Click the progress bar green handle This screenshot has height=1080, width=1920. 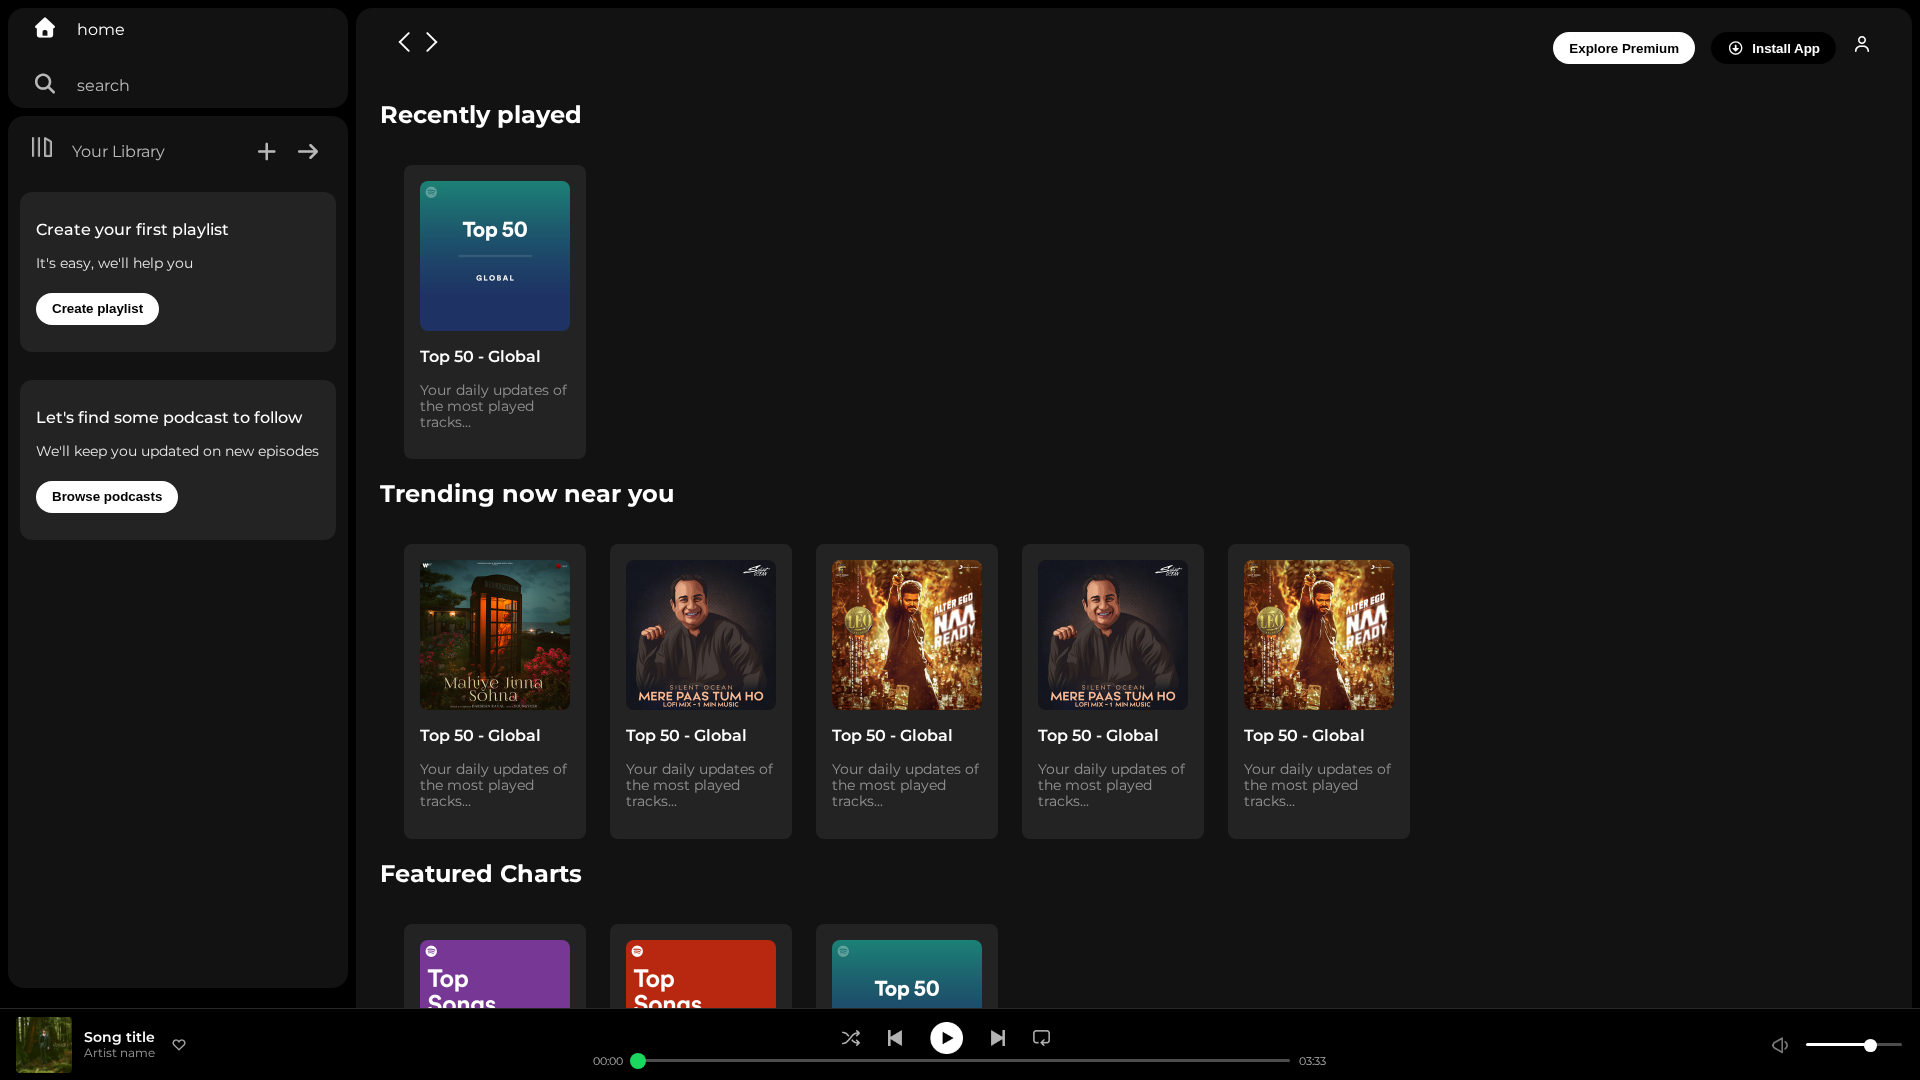tap(638, 1061)
